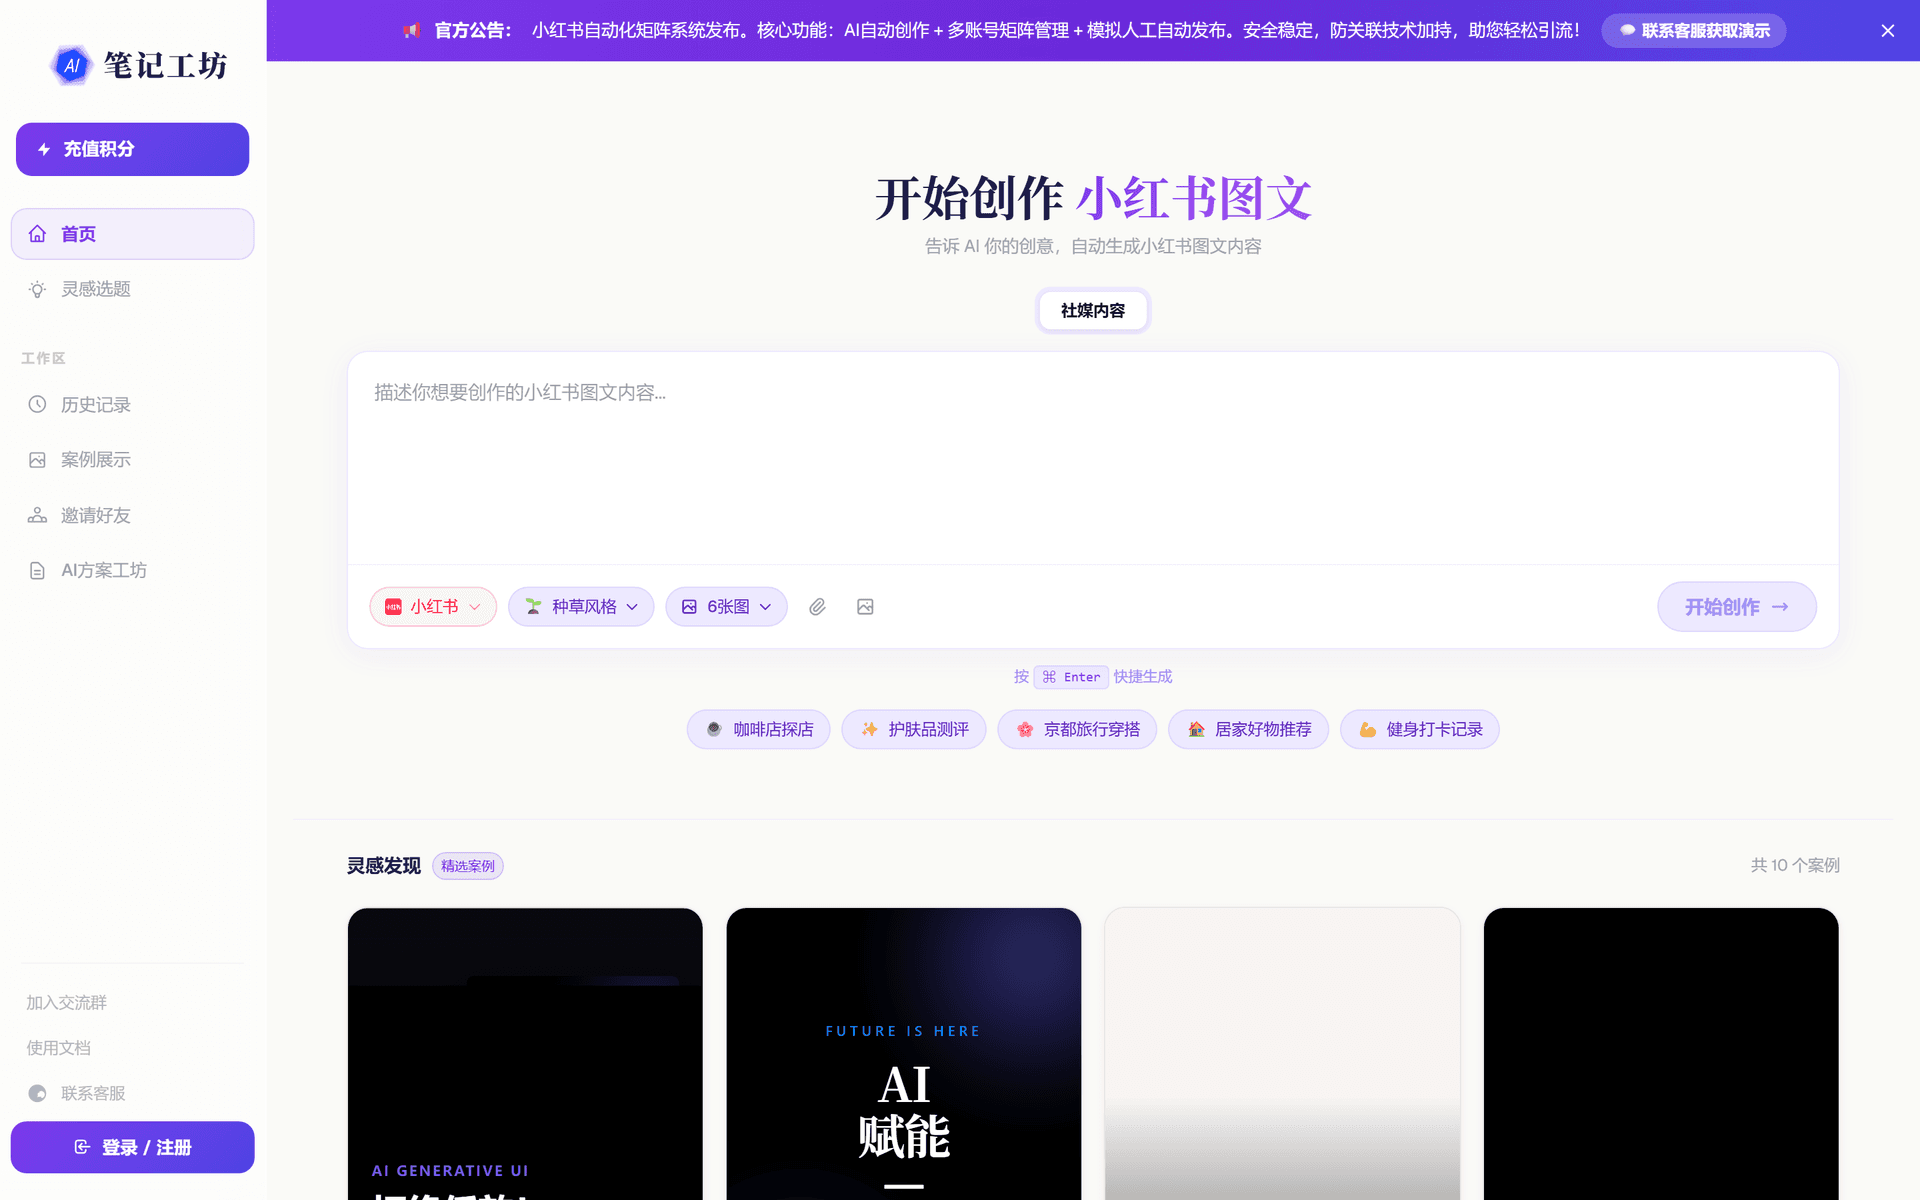Image resolution: width=1920 pixels, height=1200 pixels.
Task: Click the coffee icon on 咖啡店探店 chip
Action: [714, 729]
